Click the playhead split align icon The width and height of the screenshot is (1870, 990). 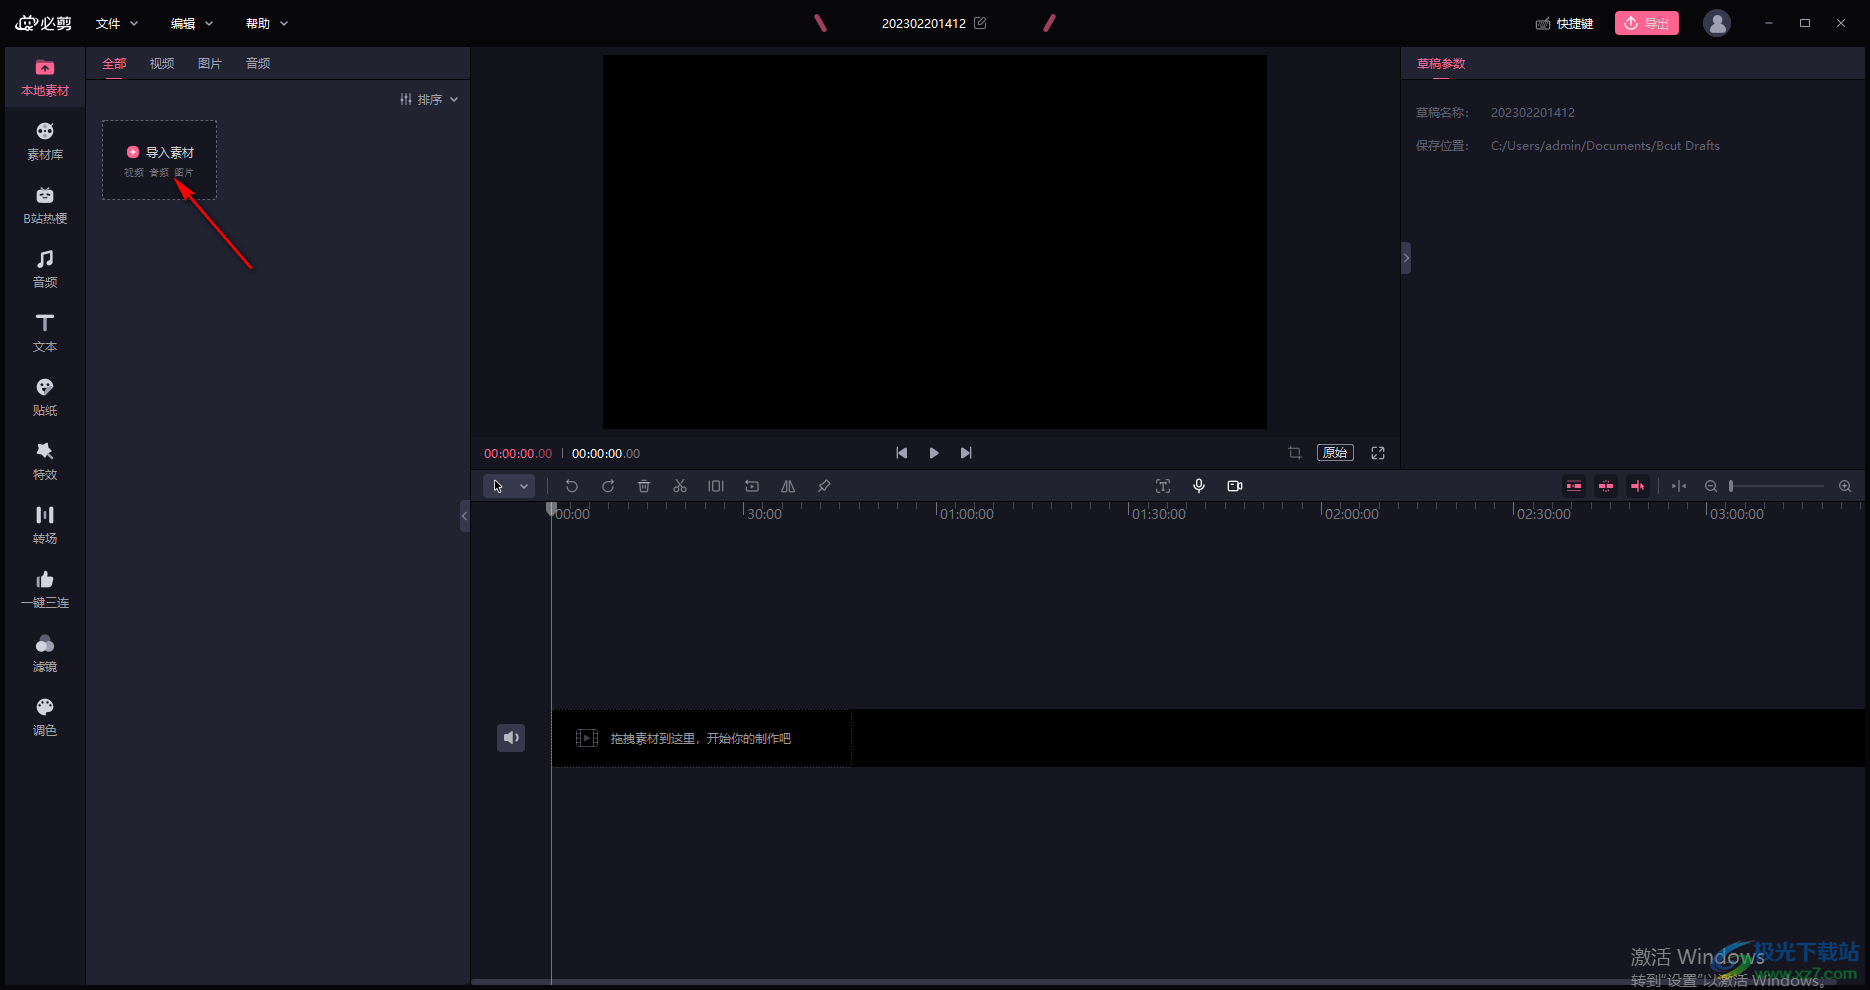click(1679, 486)
